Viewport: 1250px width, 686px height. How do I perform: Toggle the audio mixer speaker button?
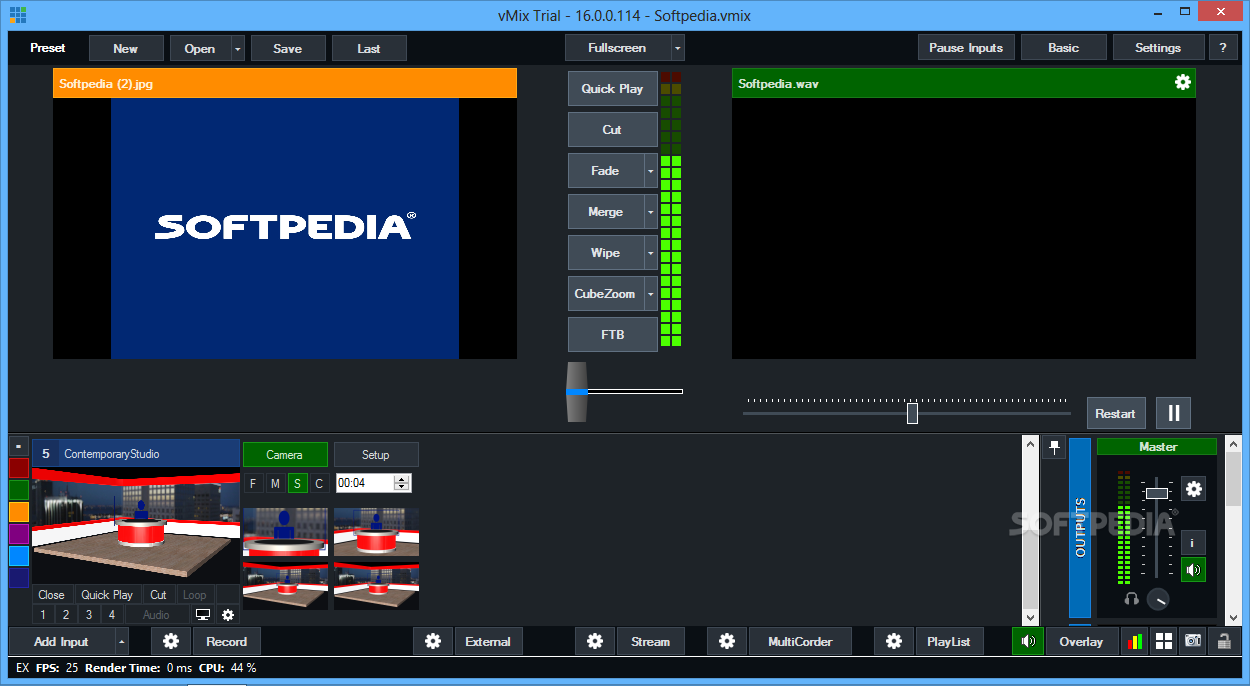tap(1027, 642)
